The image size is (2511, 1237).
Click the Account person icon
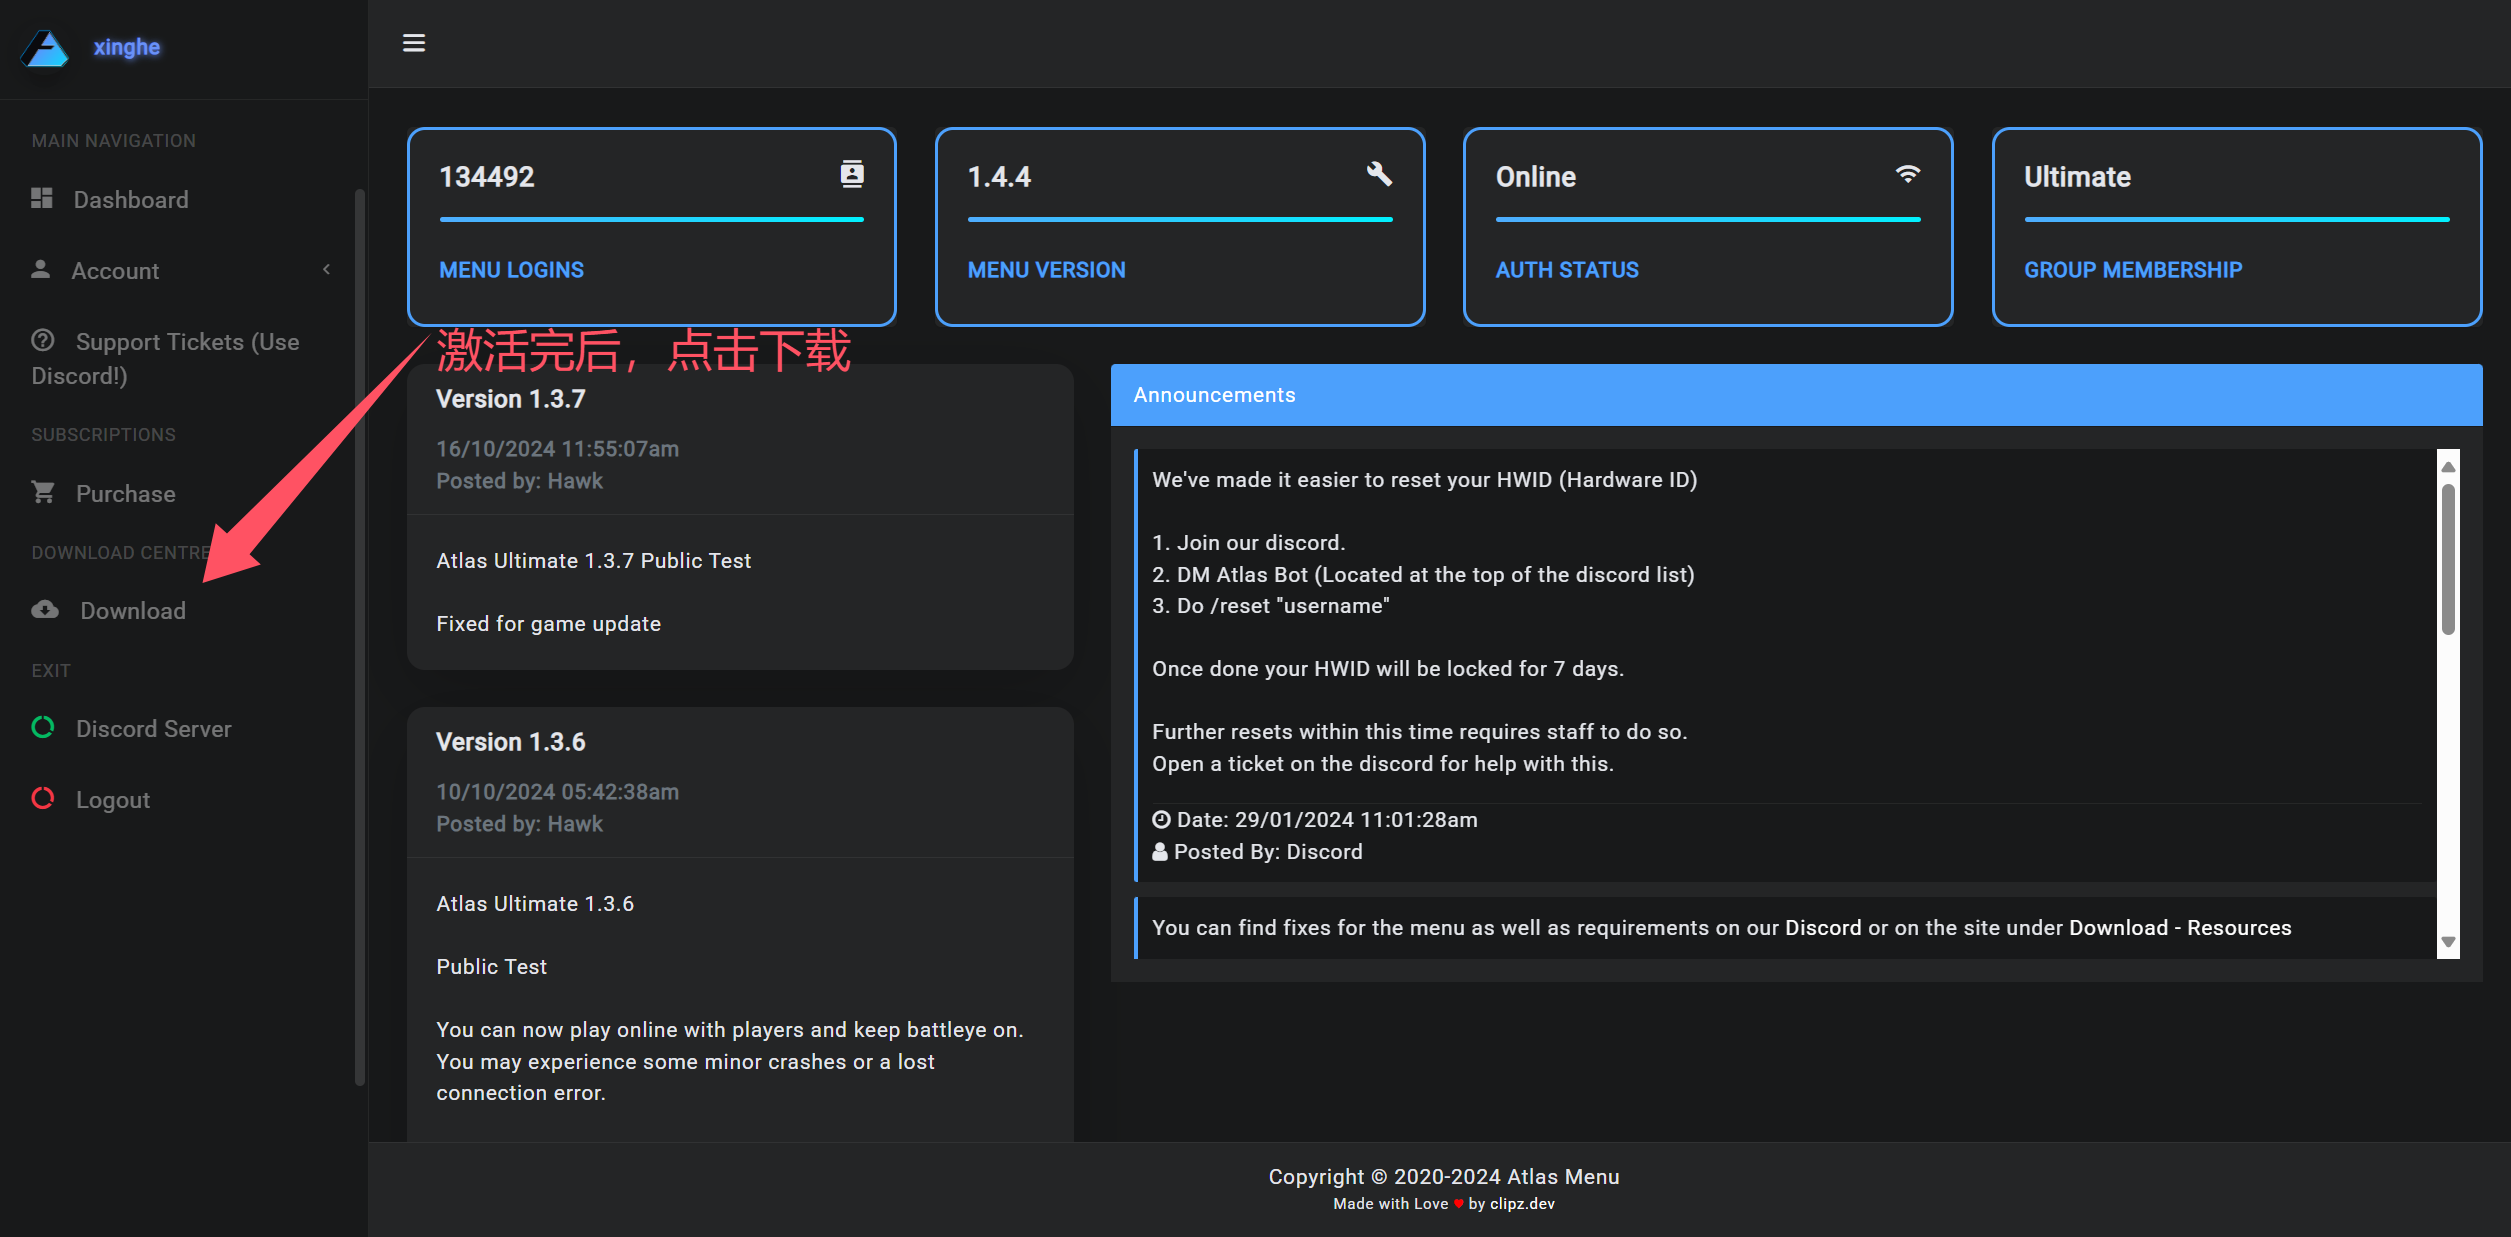41,269
